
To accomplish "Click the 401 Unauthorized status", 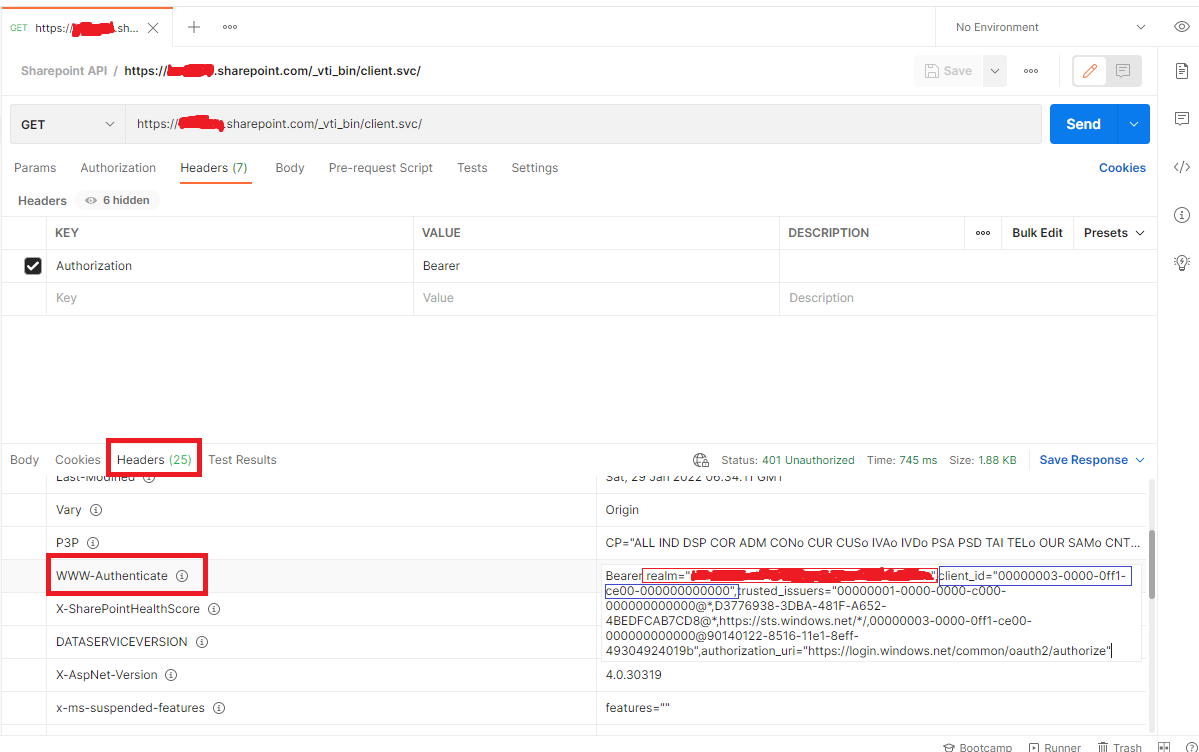I will tap(808, 460).
